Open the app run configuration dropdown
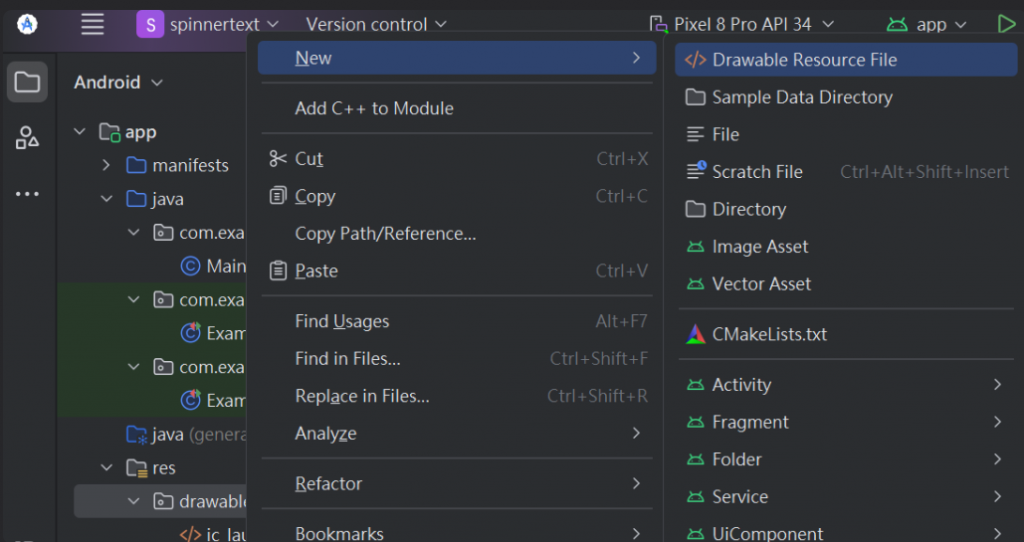Viewport: 1024px width, 542px height. (x=928, y=24)
